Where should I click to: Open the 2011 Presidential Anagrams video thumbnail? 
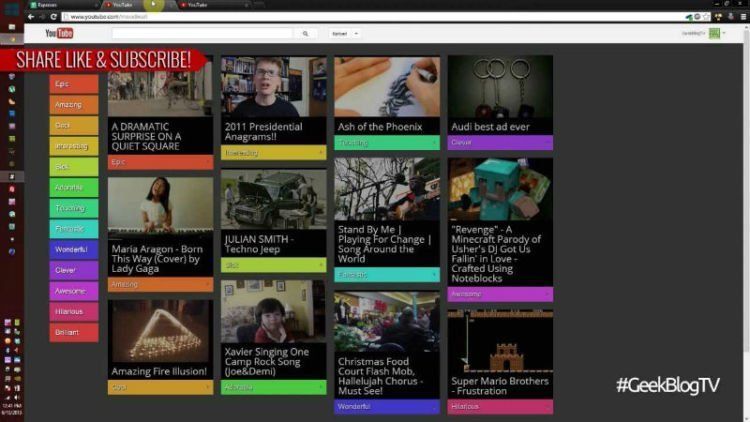[274, 86]
